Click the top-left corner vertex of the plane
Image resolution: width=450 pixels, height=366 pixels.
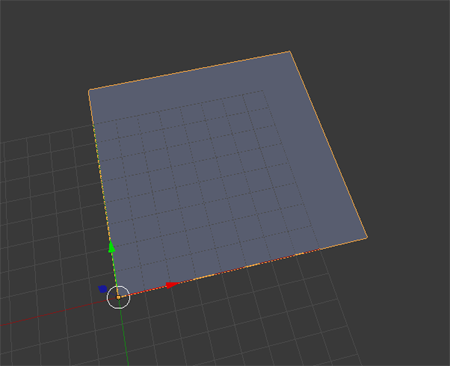[x=89, y=90]
